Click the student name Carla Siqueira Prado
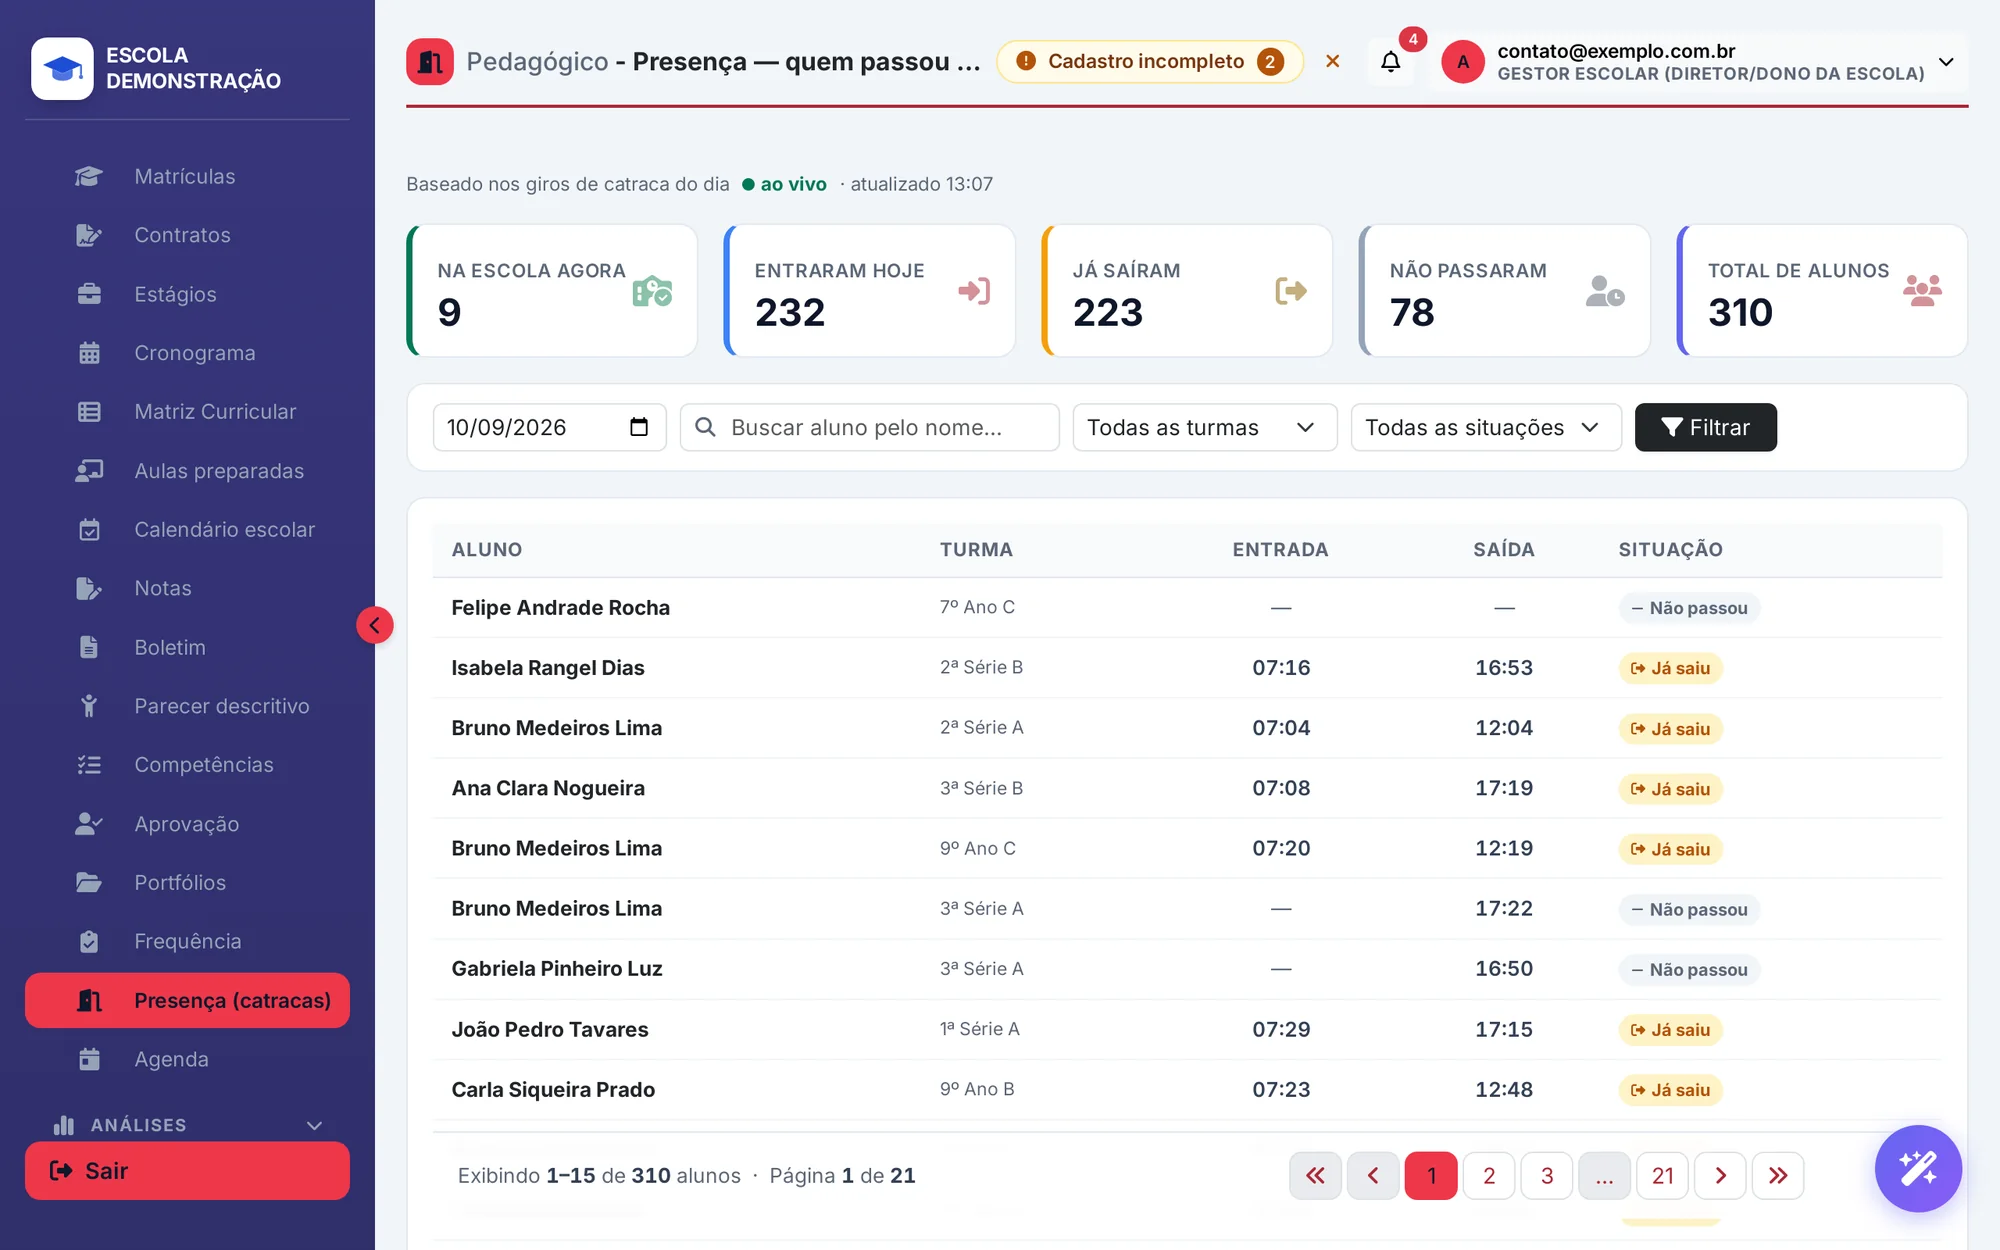 (x=553, y=1090)
